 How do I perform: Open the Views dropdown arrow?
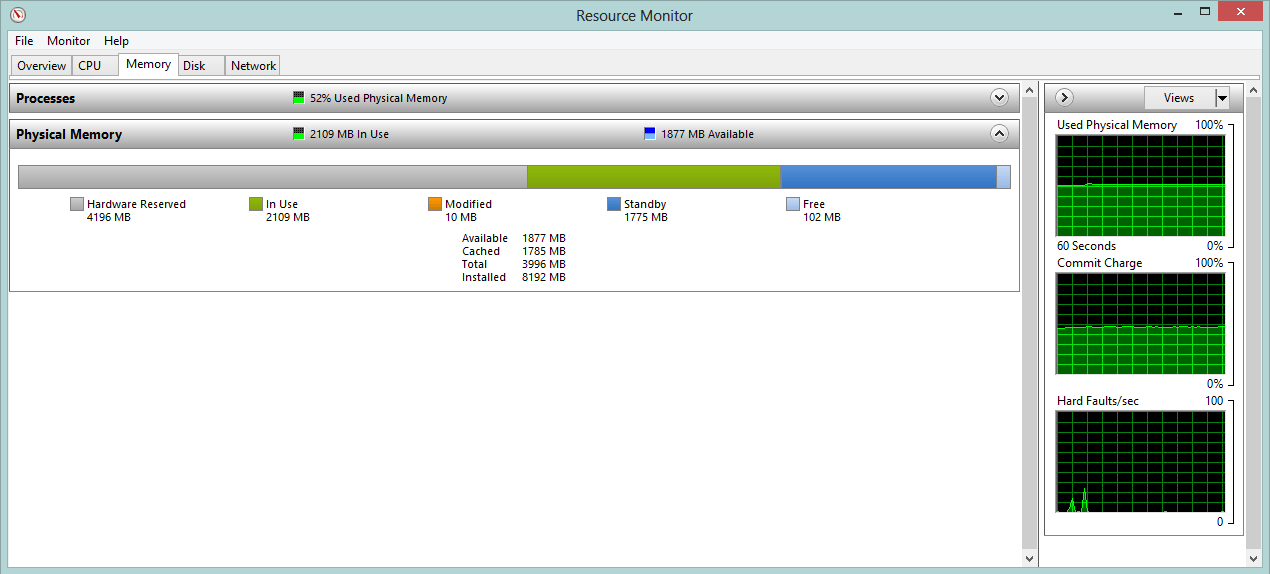pyautogui.click(x=1222, y=98)
